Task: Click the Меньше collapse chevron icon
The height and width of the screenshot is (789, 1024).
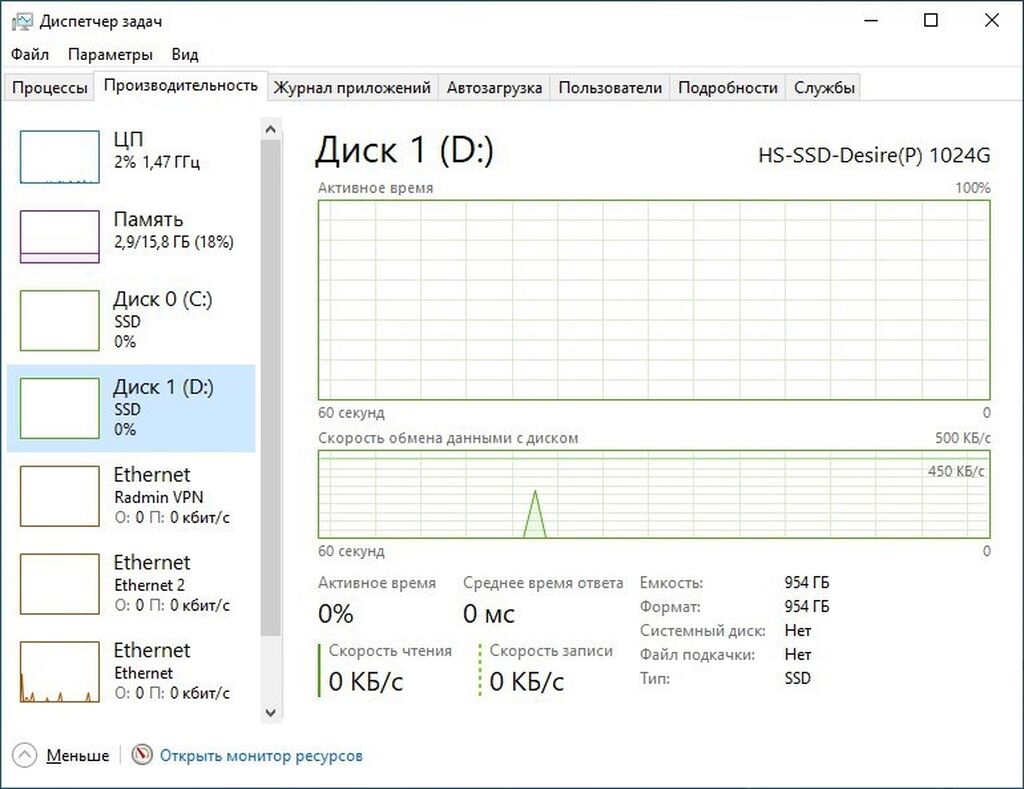Action: click(25, 756)
